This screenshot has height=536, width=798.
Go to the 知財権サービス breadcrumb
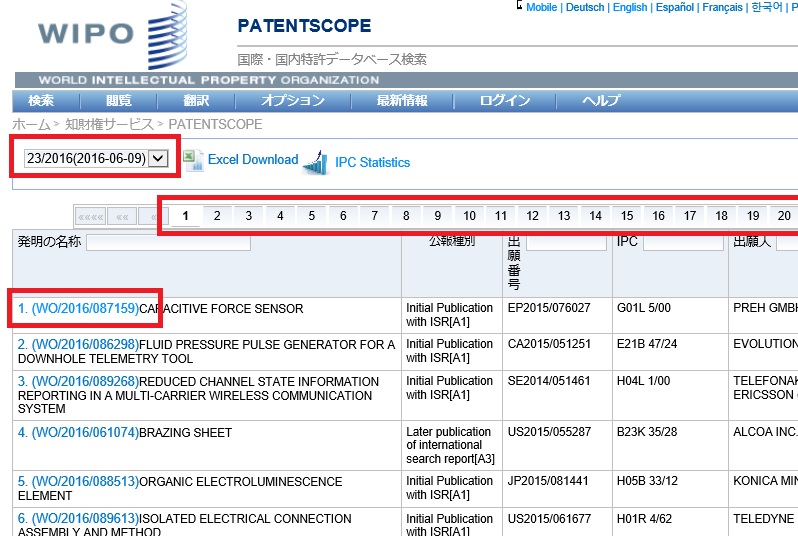click(109, 124)
